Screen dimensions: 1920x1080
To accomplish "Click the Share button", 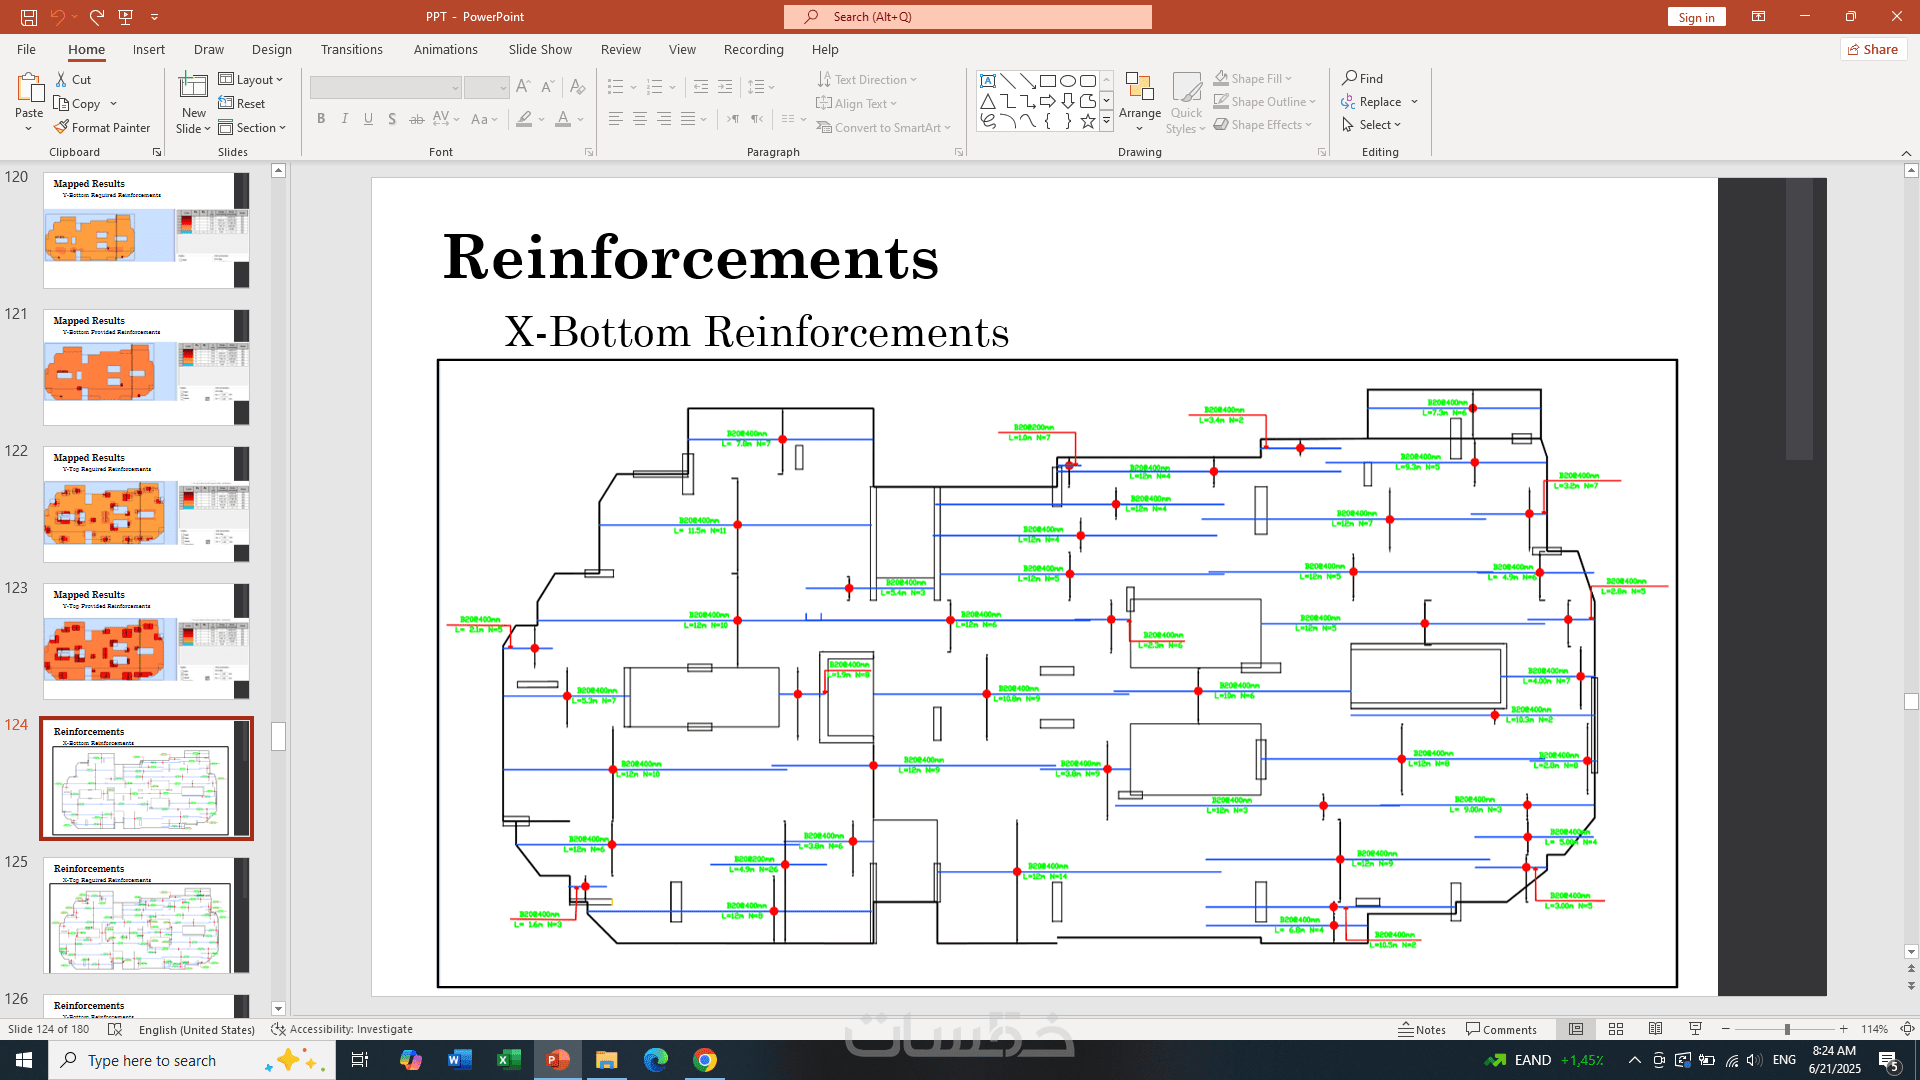I will point(1873,49).
